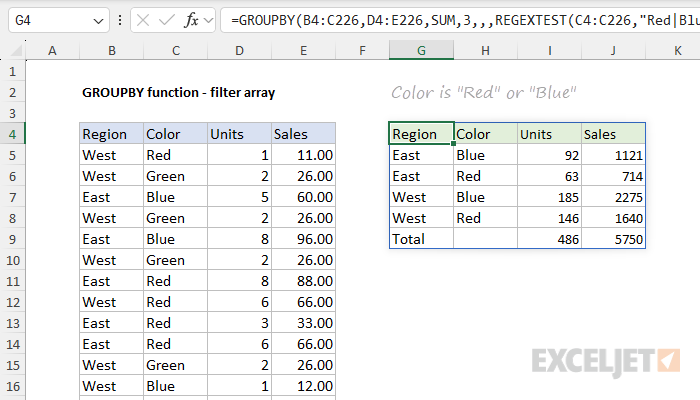Click the 'Sales' header in cell E4
The image size is (700, 400).
point(304,134)
